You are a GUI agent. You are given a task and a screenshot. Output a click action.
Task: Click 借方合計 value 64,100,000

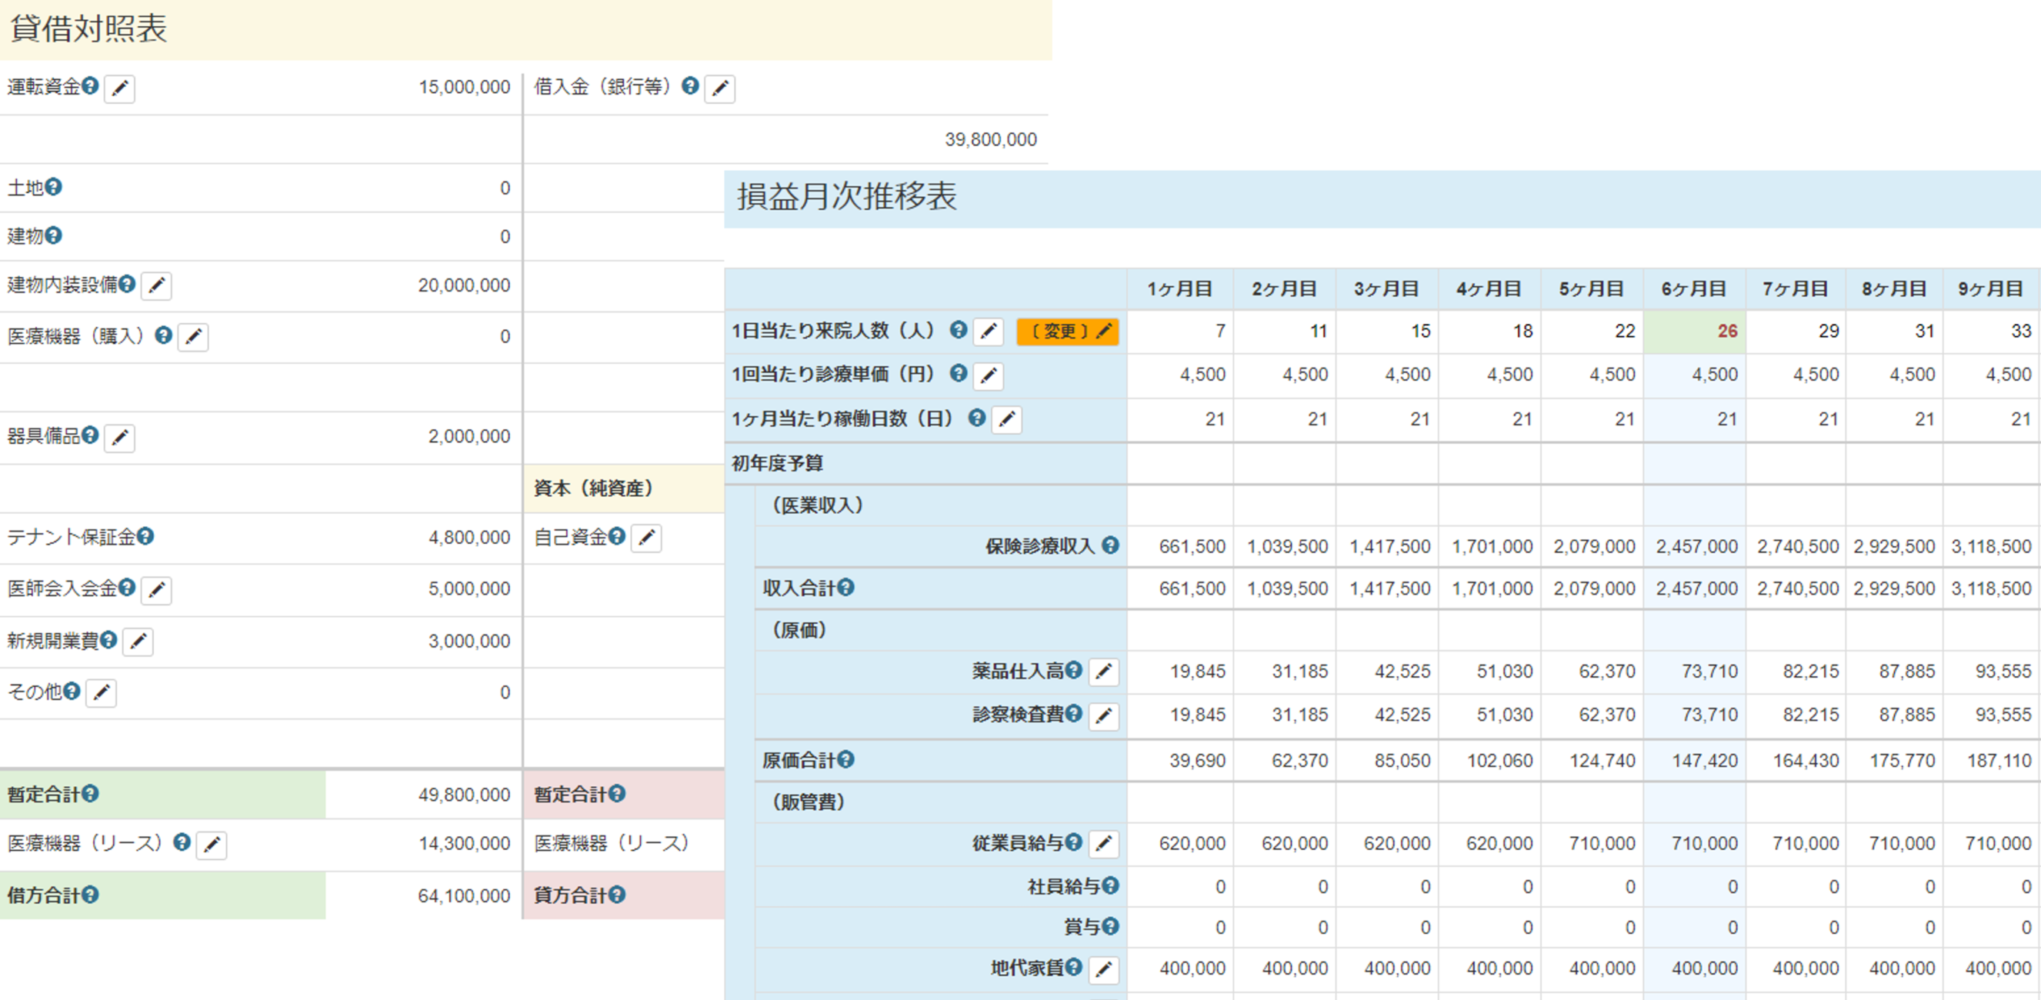click(x=464, y=896)
